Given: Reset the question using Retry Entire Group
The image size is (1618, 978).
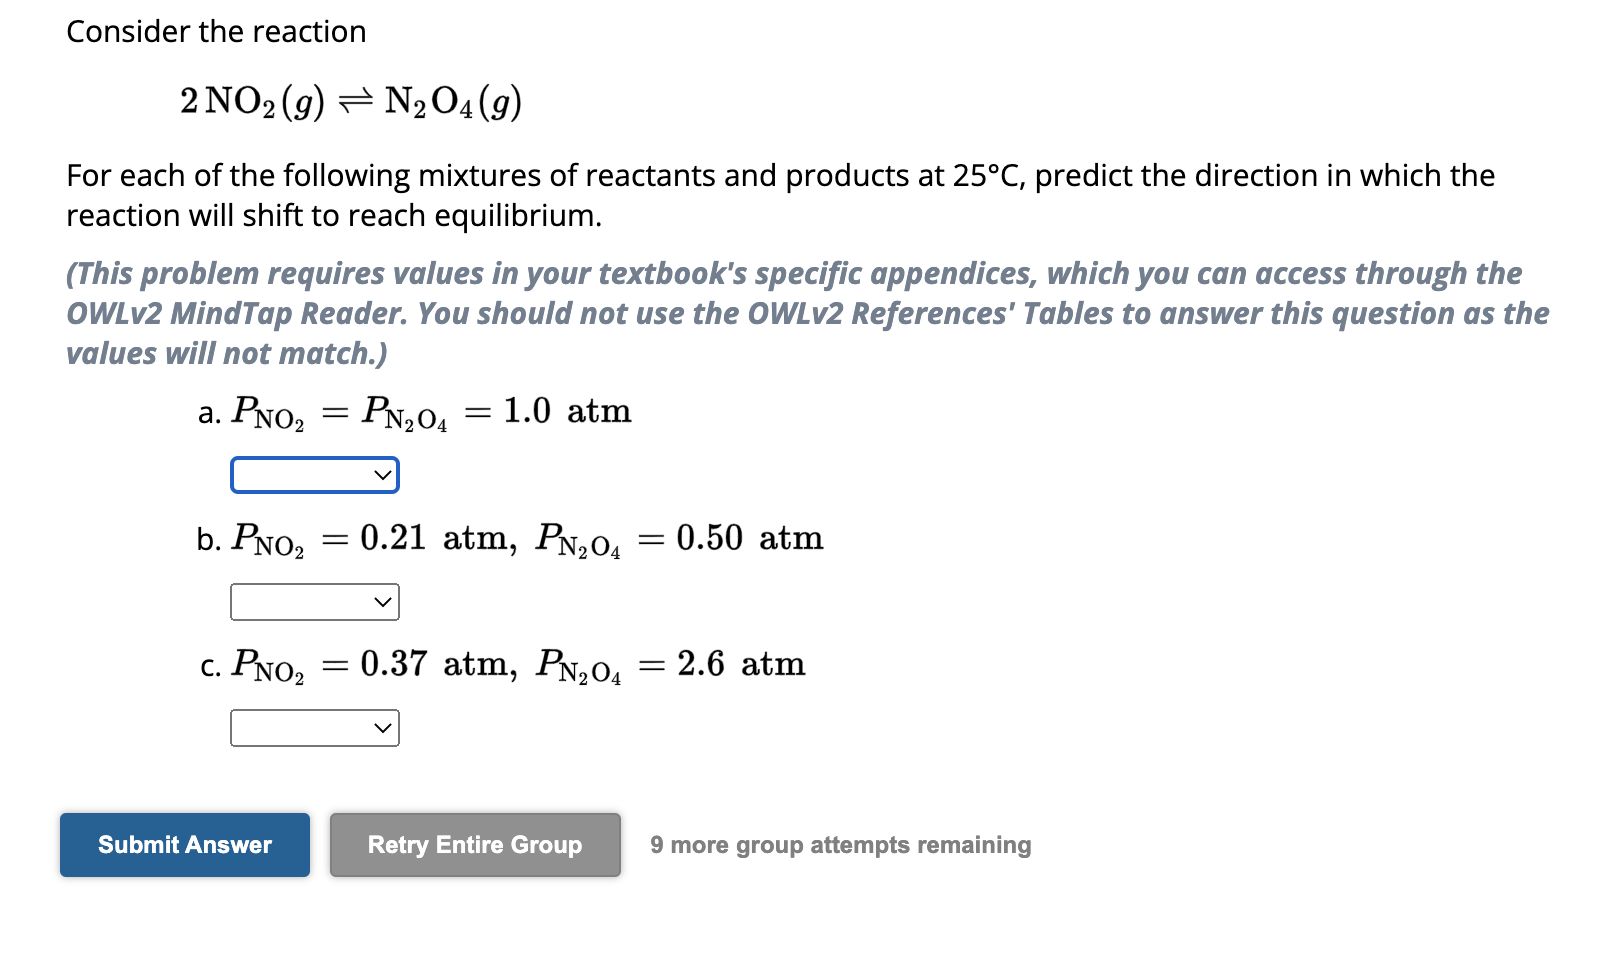Looking at the screenshot, I should point(475,847).
